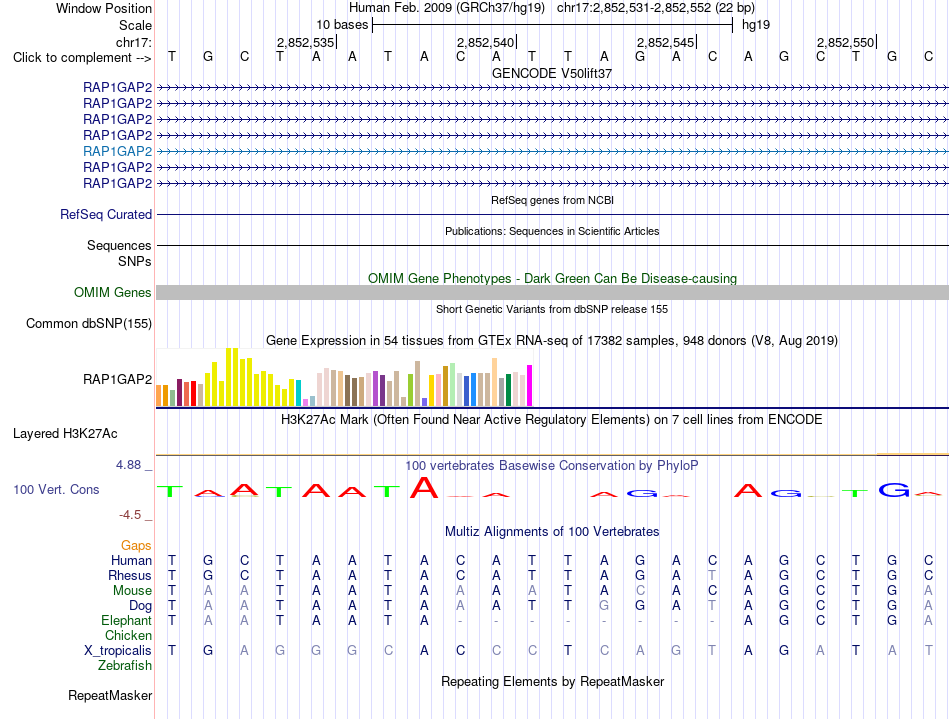Select the gray OMIM Genes bar
Image resolution: width=950 pixels, height=719 pixels.
pyautogui.click(x=552, y=293)
